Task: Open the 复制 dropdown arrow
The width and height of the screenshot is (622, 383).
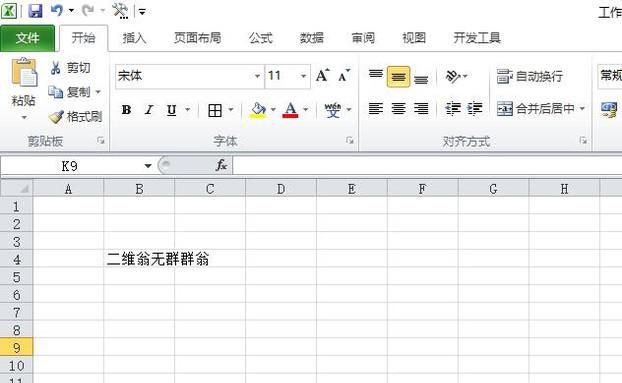Action: [x=98, y=92]
